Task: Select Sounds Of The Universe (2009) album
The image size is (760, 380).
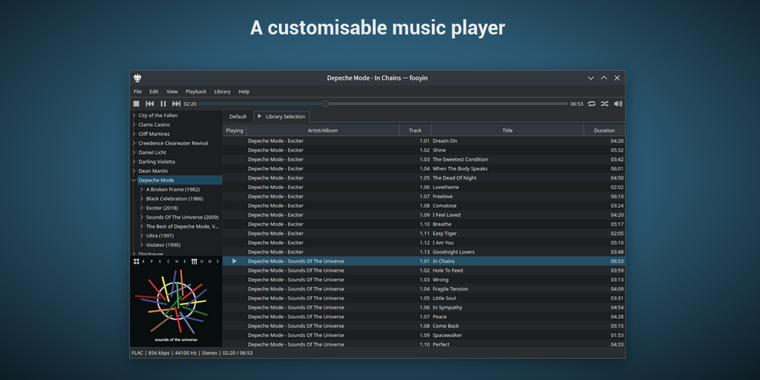Action: [x=182, y=217]
